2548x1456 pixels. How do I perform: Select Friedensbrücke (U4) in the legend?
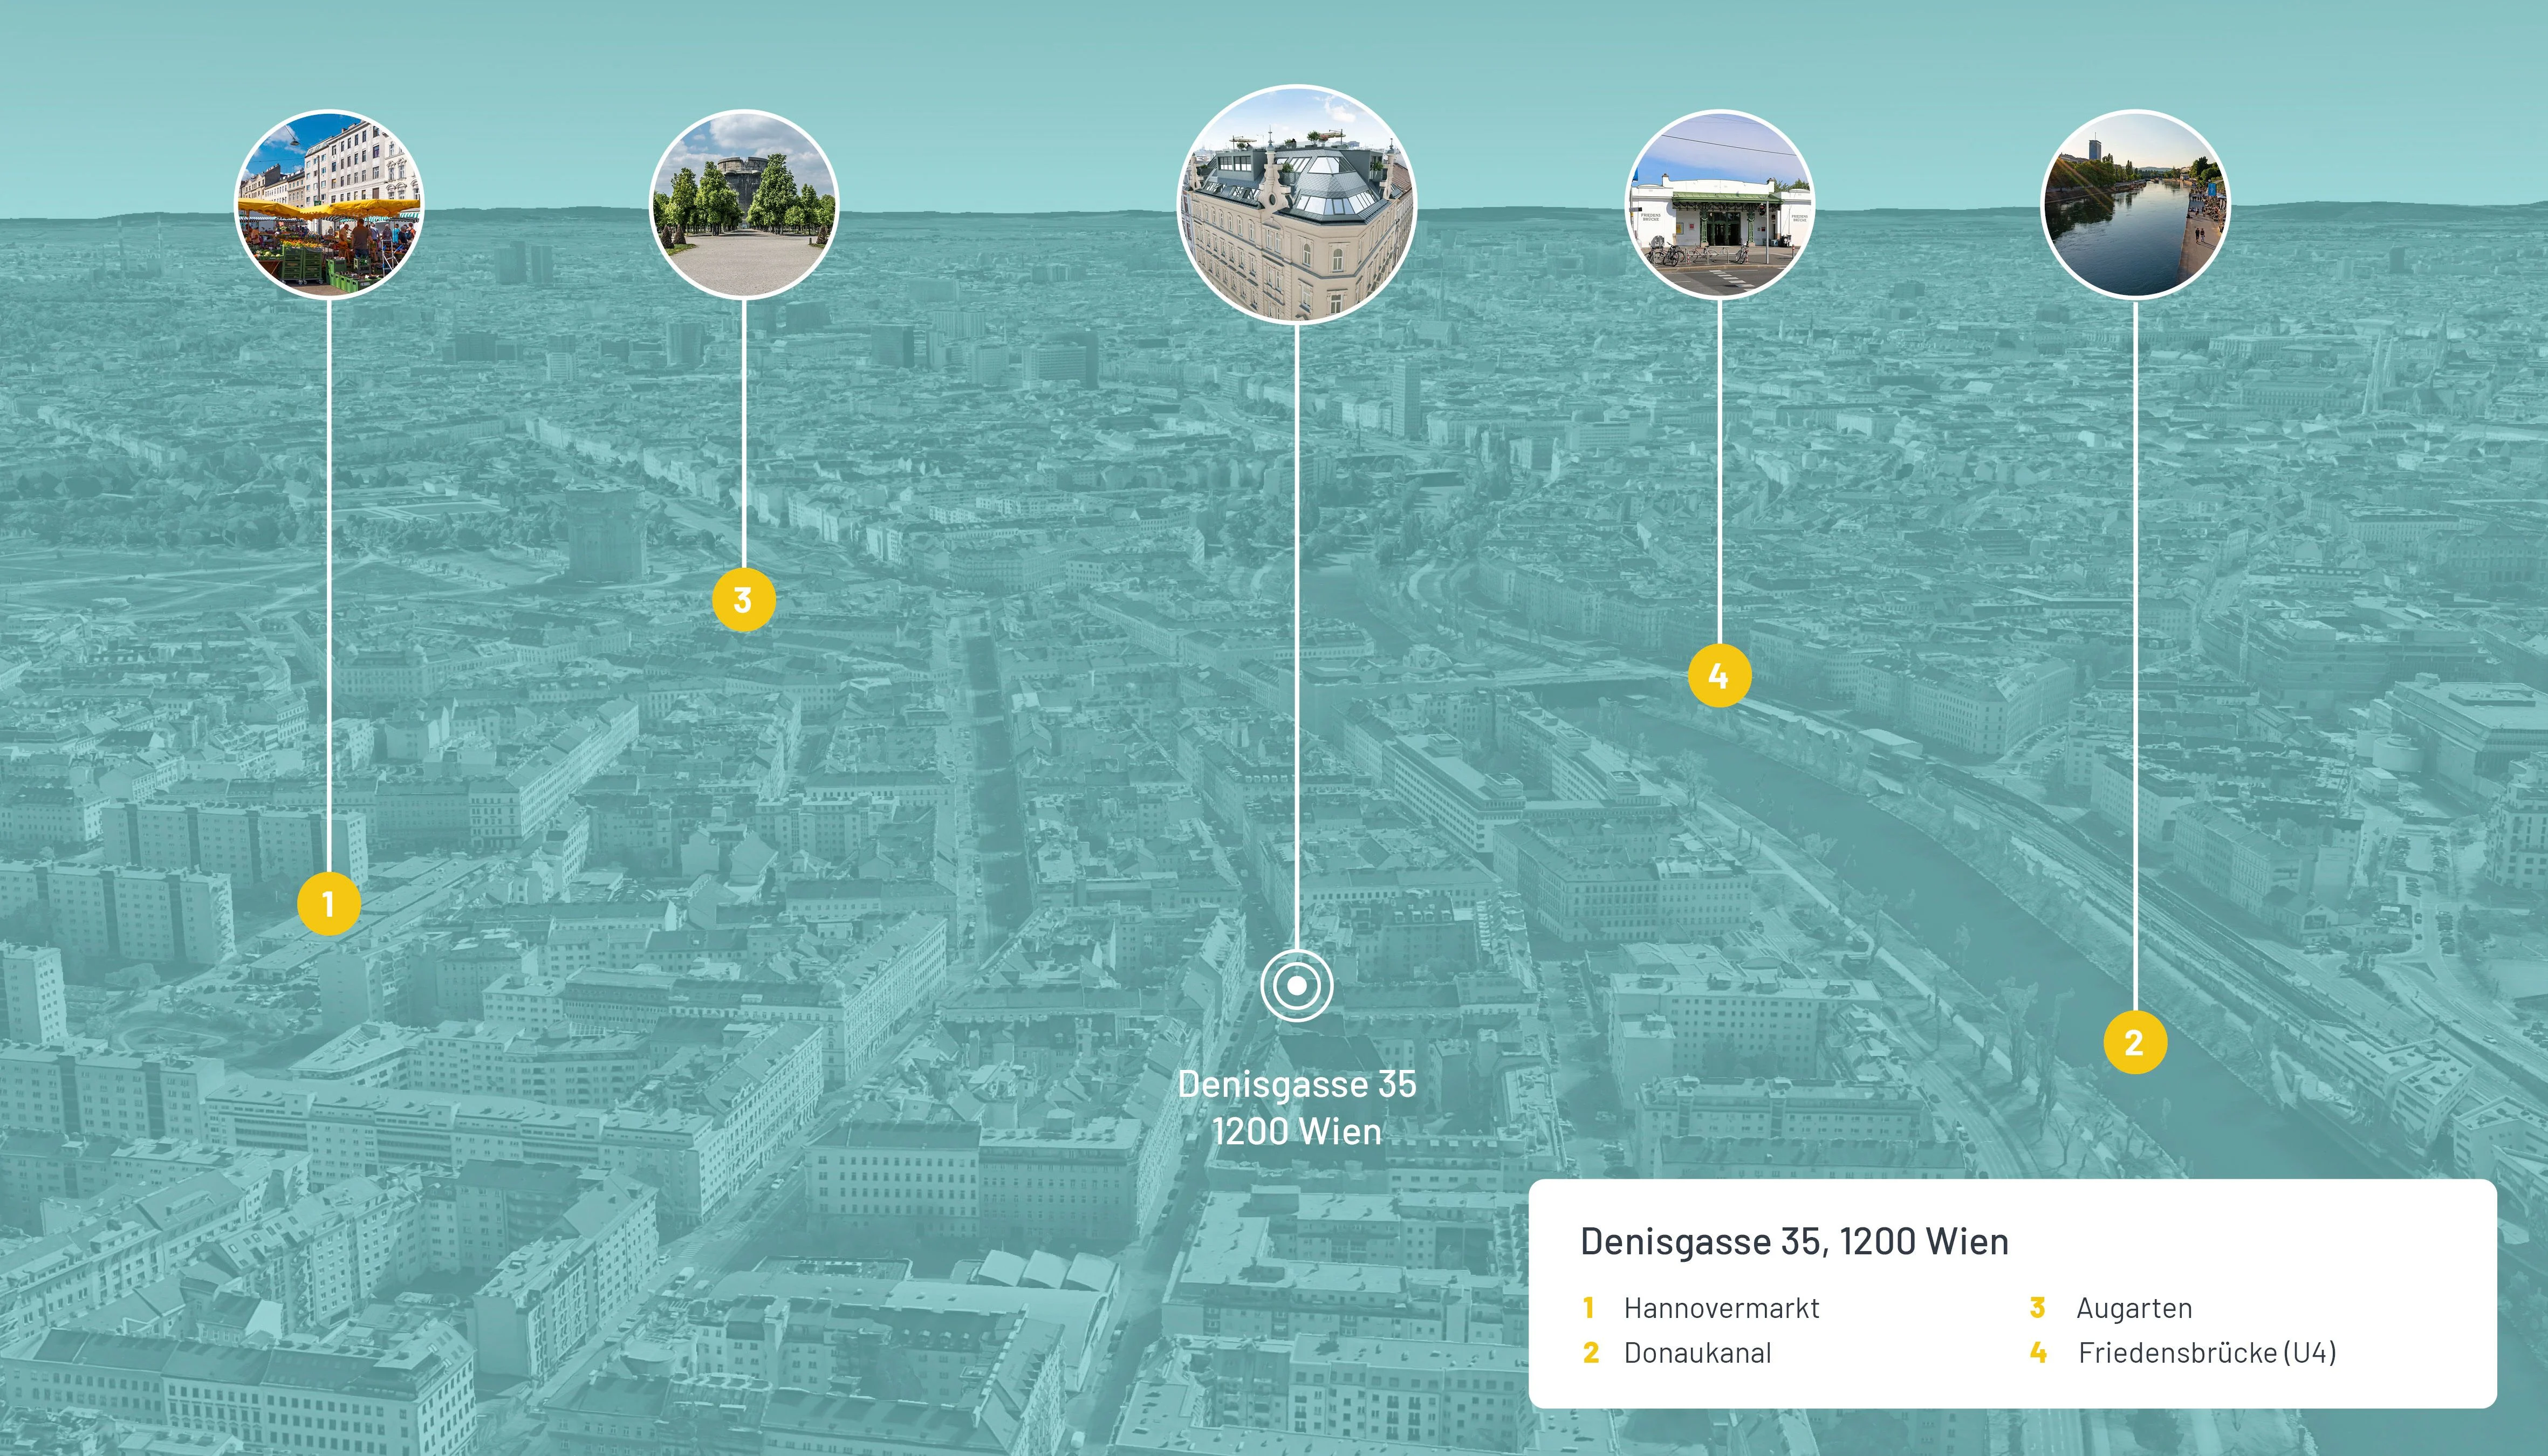click(x=2207, y=1353)
